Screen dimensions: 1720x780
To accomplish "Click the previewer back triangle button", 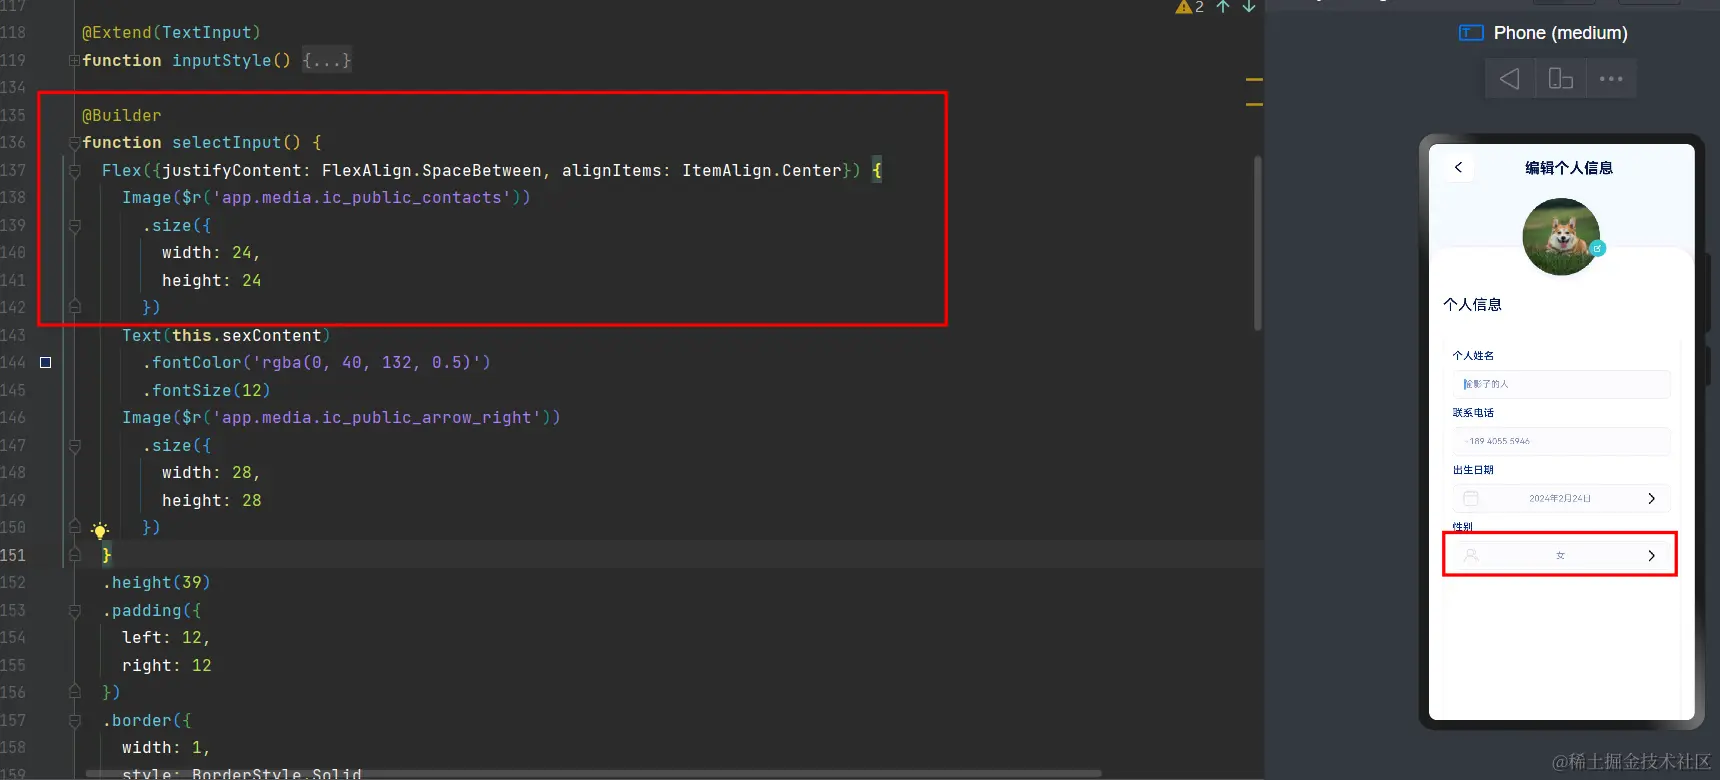I will (x=1510, y=79).
